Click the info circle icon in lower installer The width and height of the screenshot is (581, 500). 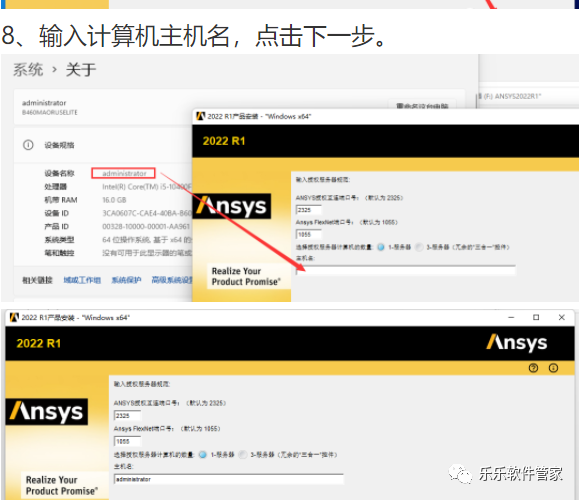[x=553, y=368]
